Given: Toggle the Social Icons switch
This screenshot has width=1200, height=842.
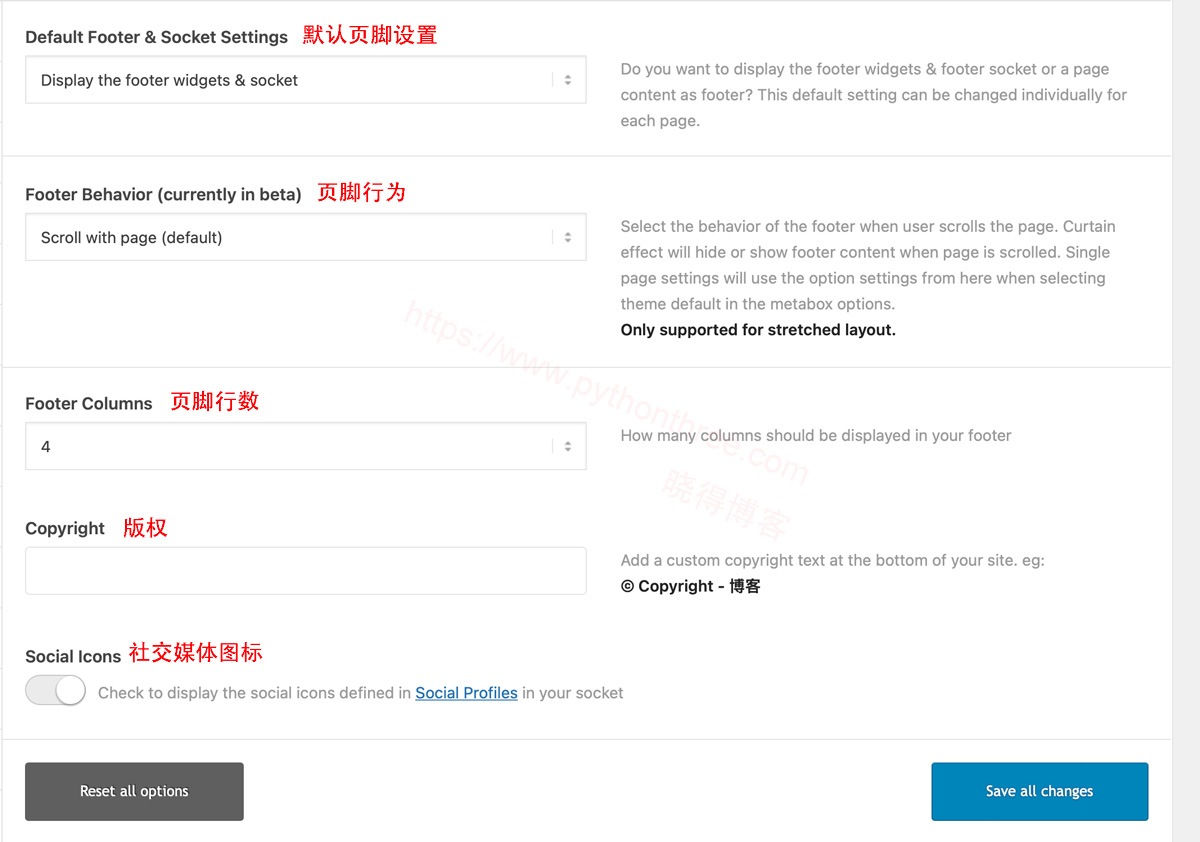Looking at the screenshot, I should 56,691.
